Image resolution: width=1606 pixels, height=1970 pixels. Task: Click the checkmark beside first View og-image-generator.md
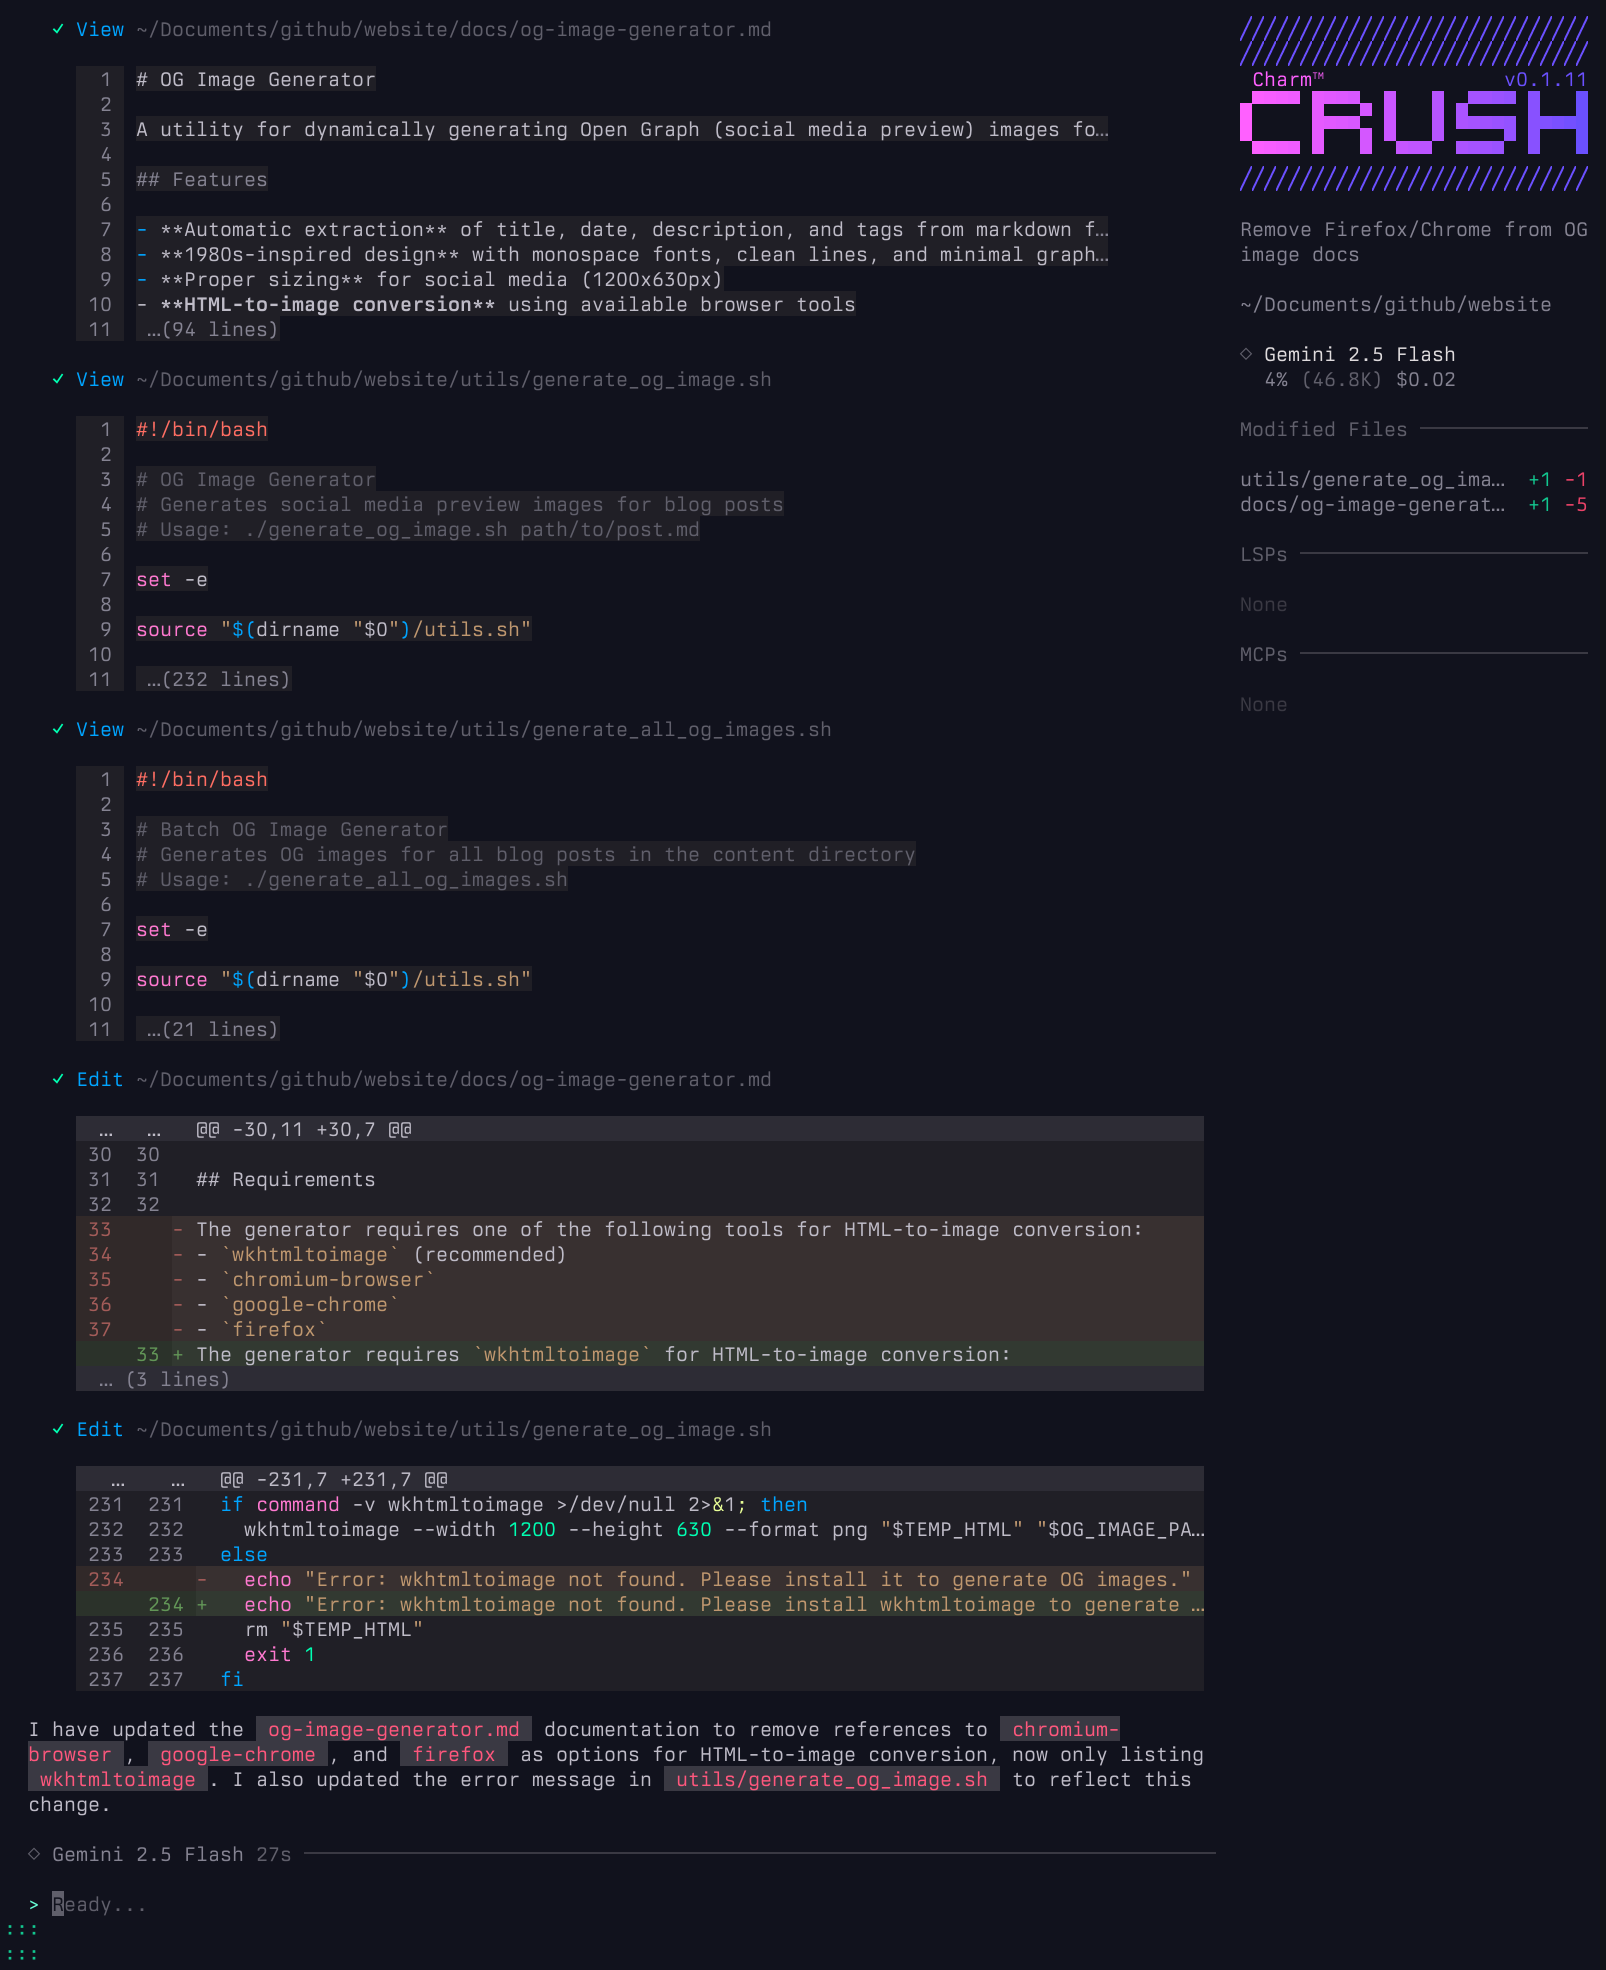click(58, 30)
